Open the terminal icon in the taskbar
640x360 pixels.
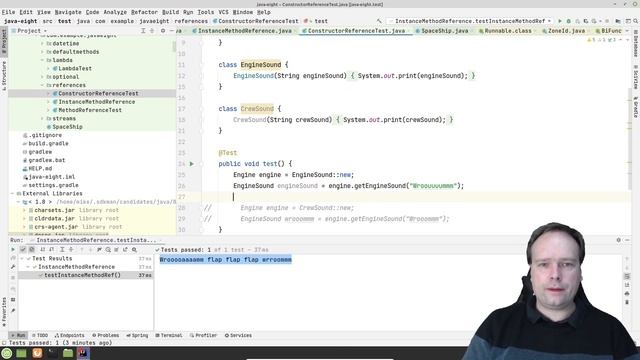(52, 353)
